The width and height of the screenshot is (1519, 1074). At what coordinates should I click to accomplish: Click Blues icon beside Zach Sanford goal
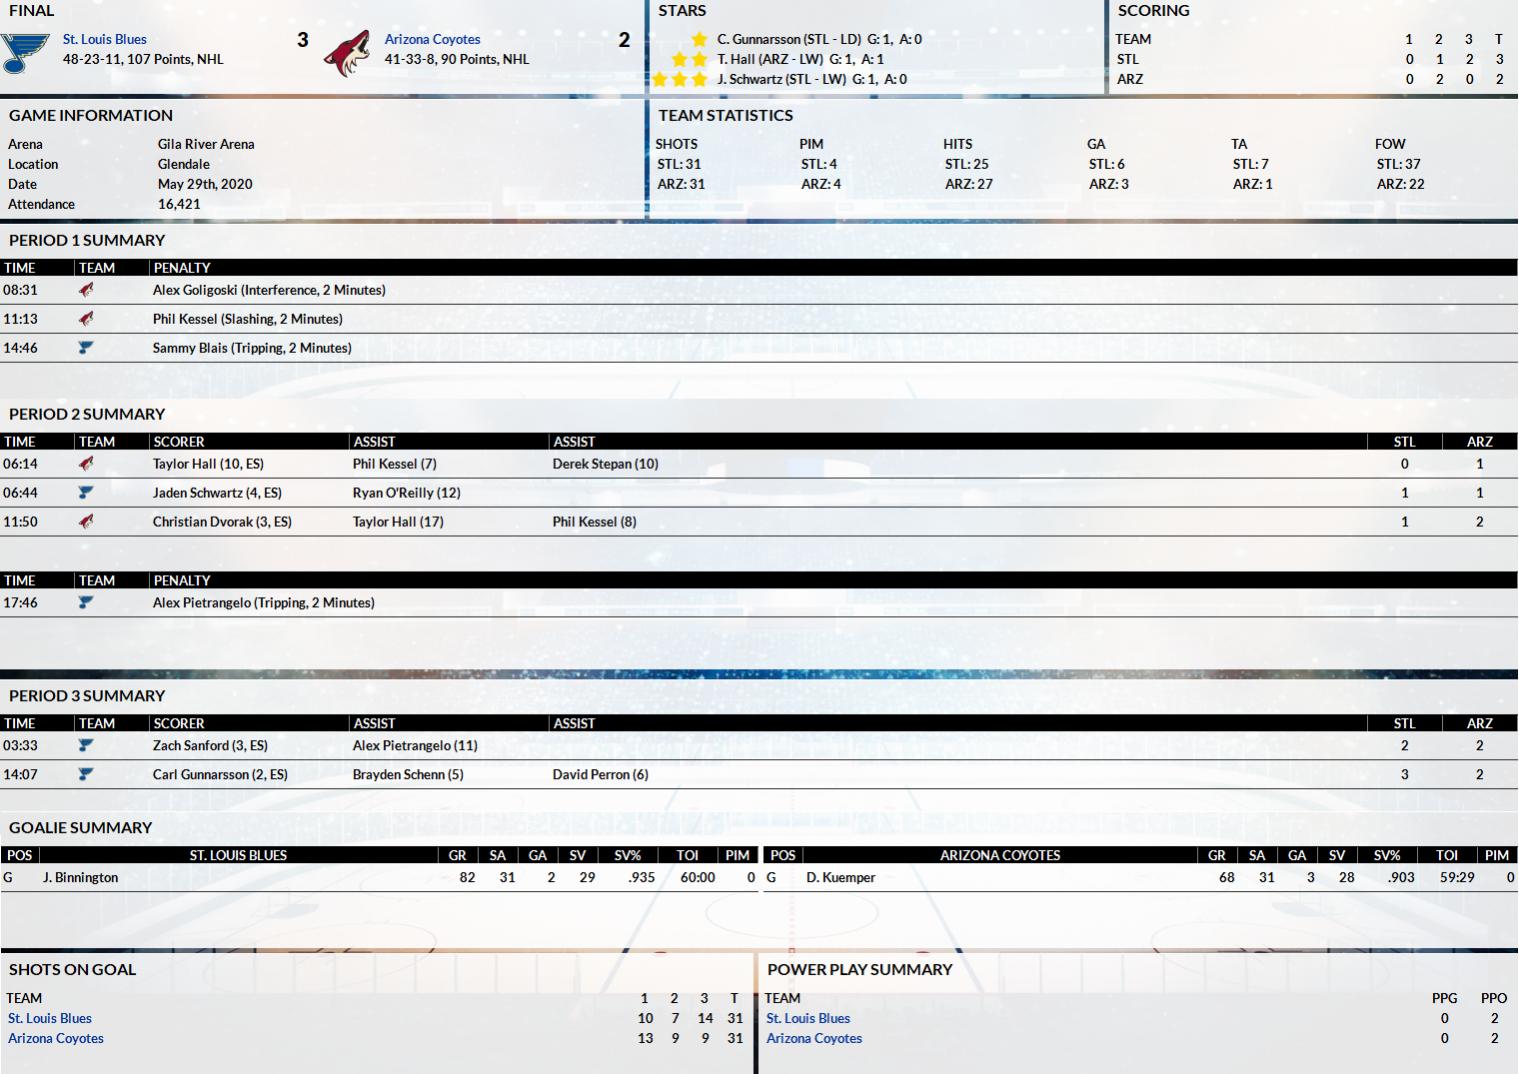pos(86,746)
